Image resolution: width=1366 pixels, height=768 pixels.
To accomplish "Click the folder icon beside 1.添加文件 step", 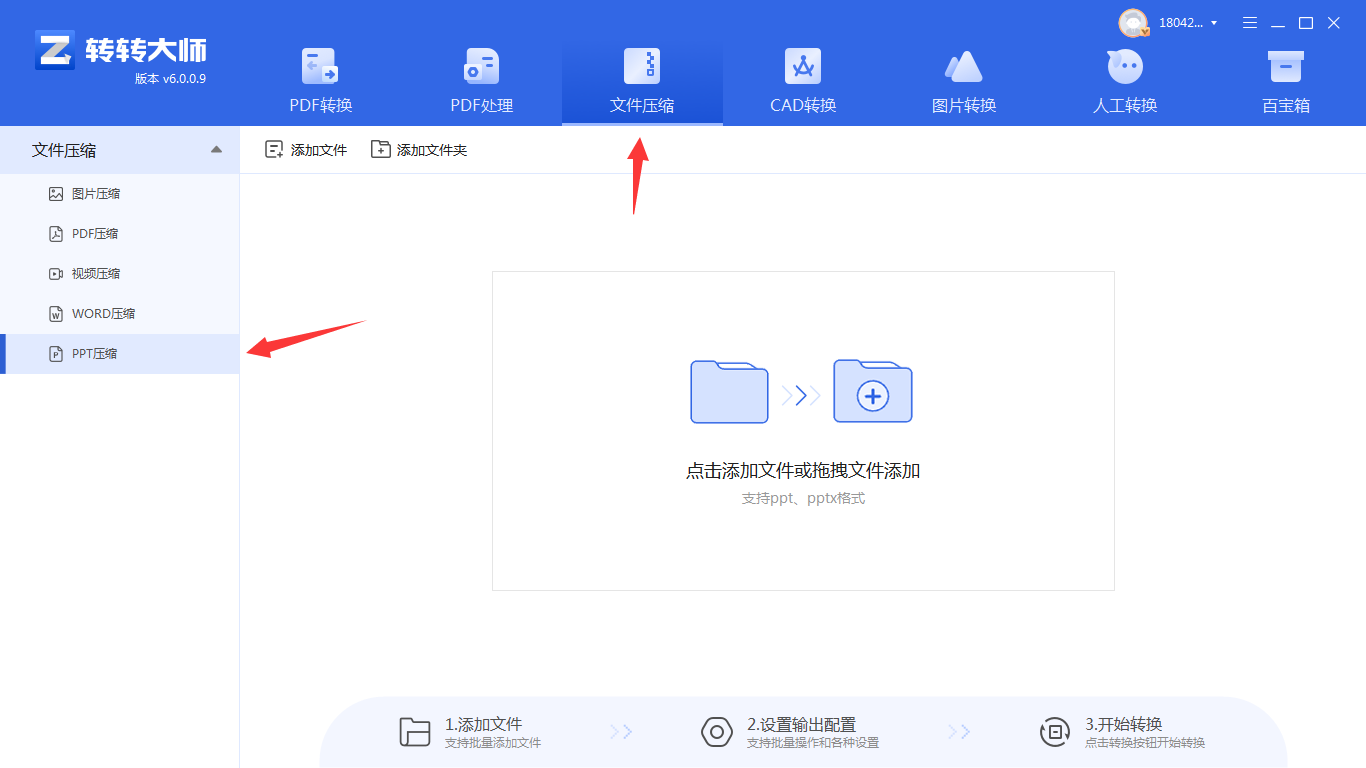I will point(415,732).
